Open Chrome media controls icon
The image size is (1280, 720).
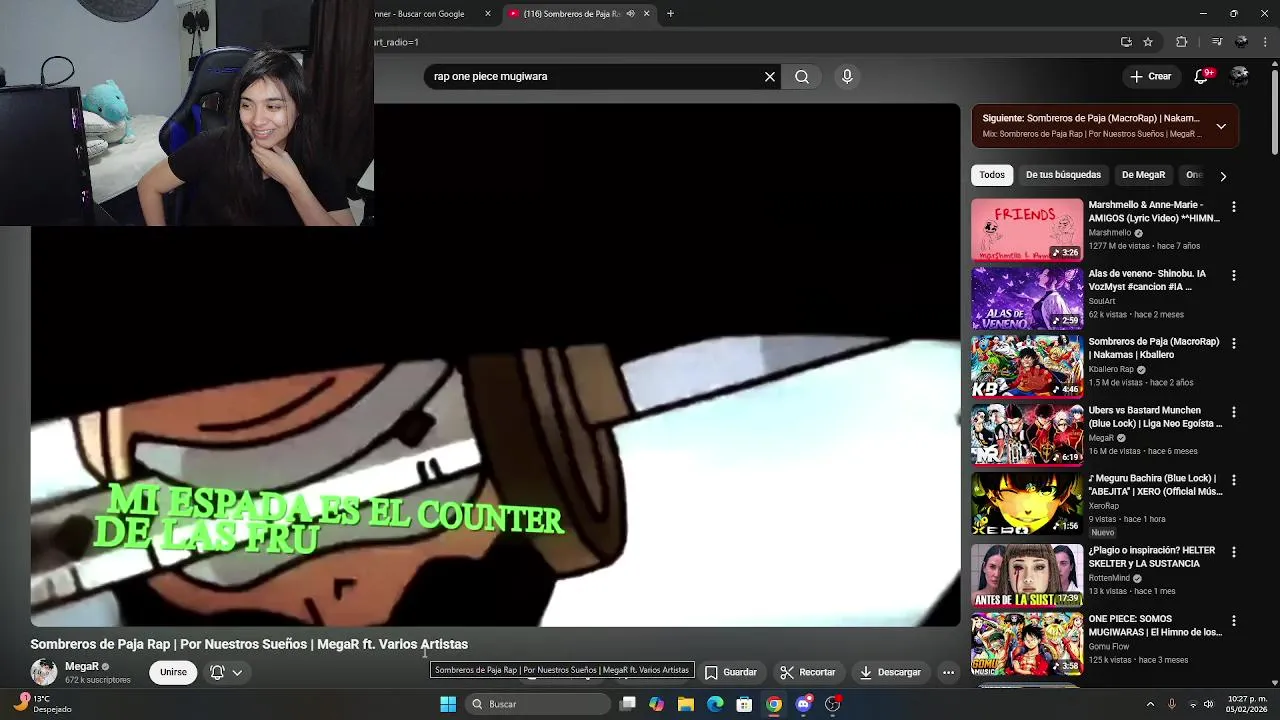click(1217, 42)
